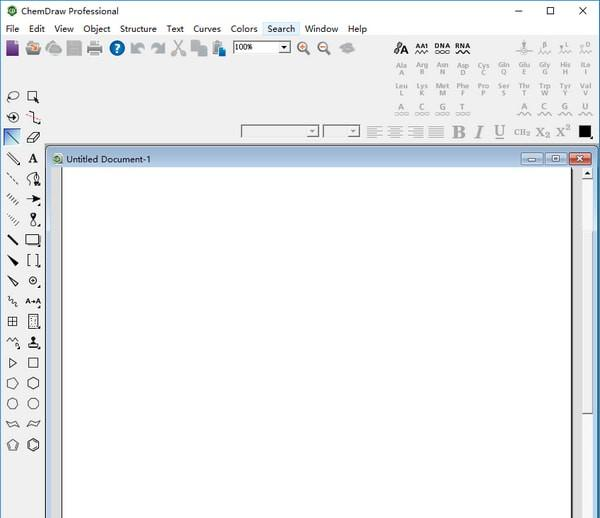This screenshot has width=600, height=518.
Task: Select the Lasso selection tool
Action: point(13,96)
